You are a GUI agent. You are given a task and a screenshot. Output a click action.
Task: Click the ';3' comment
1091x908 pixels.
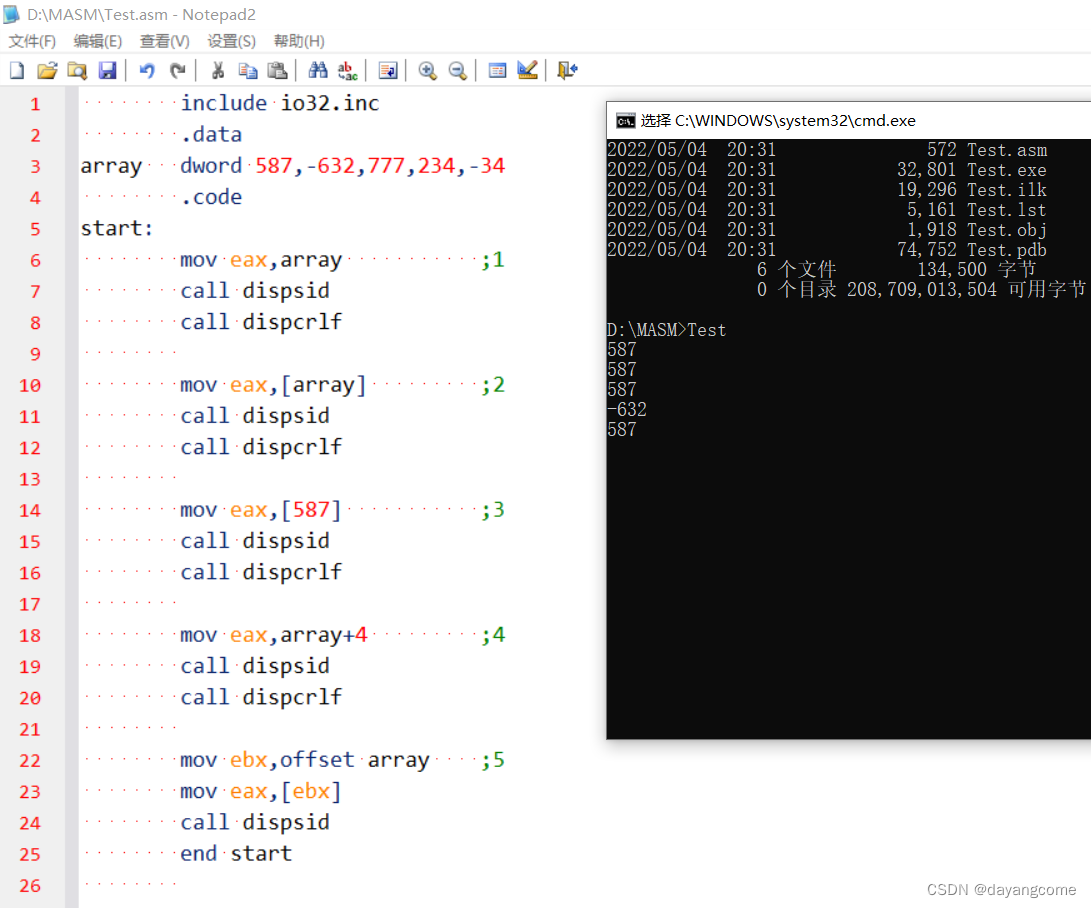493,510
